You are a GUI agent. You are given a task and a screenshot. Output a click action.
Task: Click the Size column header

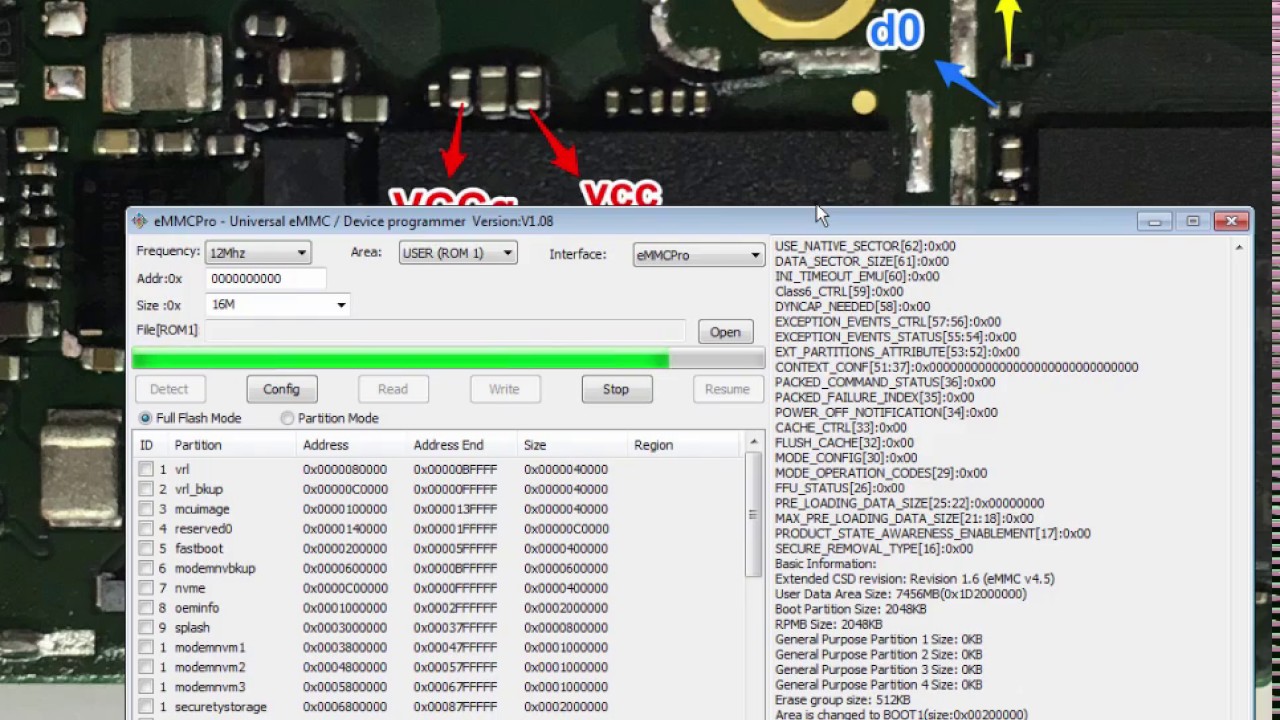tap(572, 445)
